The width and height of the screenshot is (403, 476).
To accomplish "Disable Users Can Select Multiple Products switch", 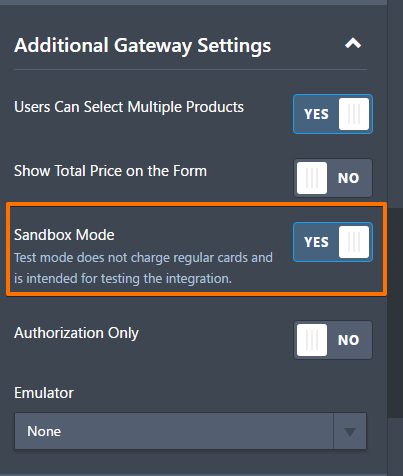I will [x=333, y=114].
